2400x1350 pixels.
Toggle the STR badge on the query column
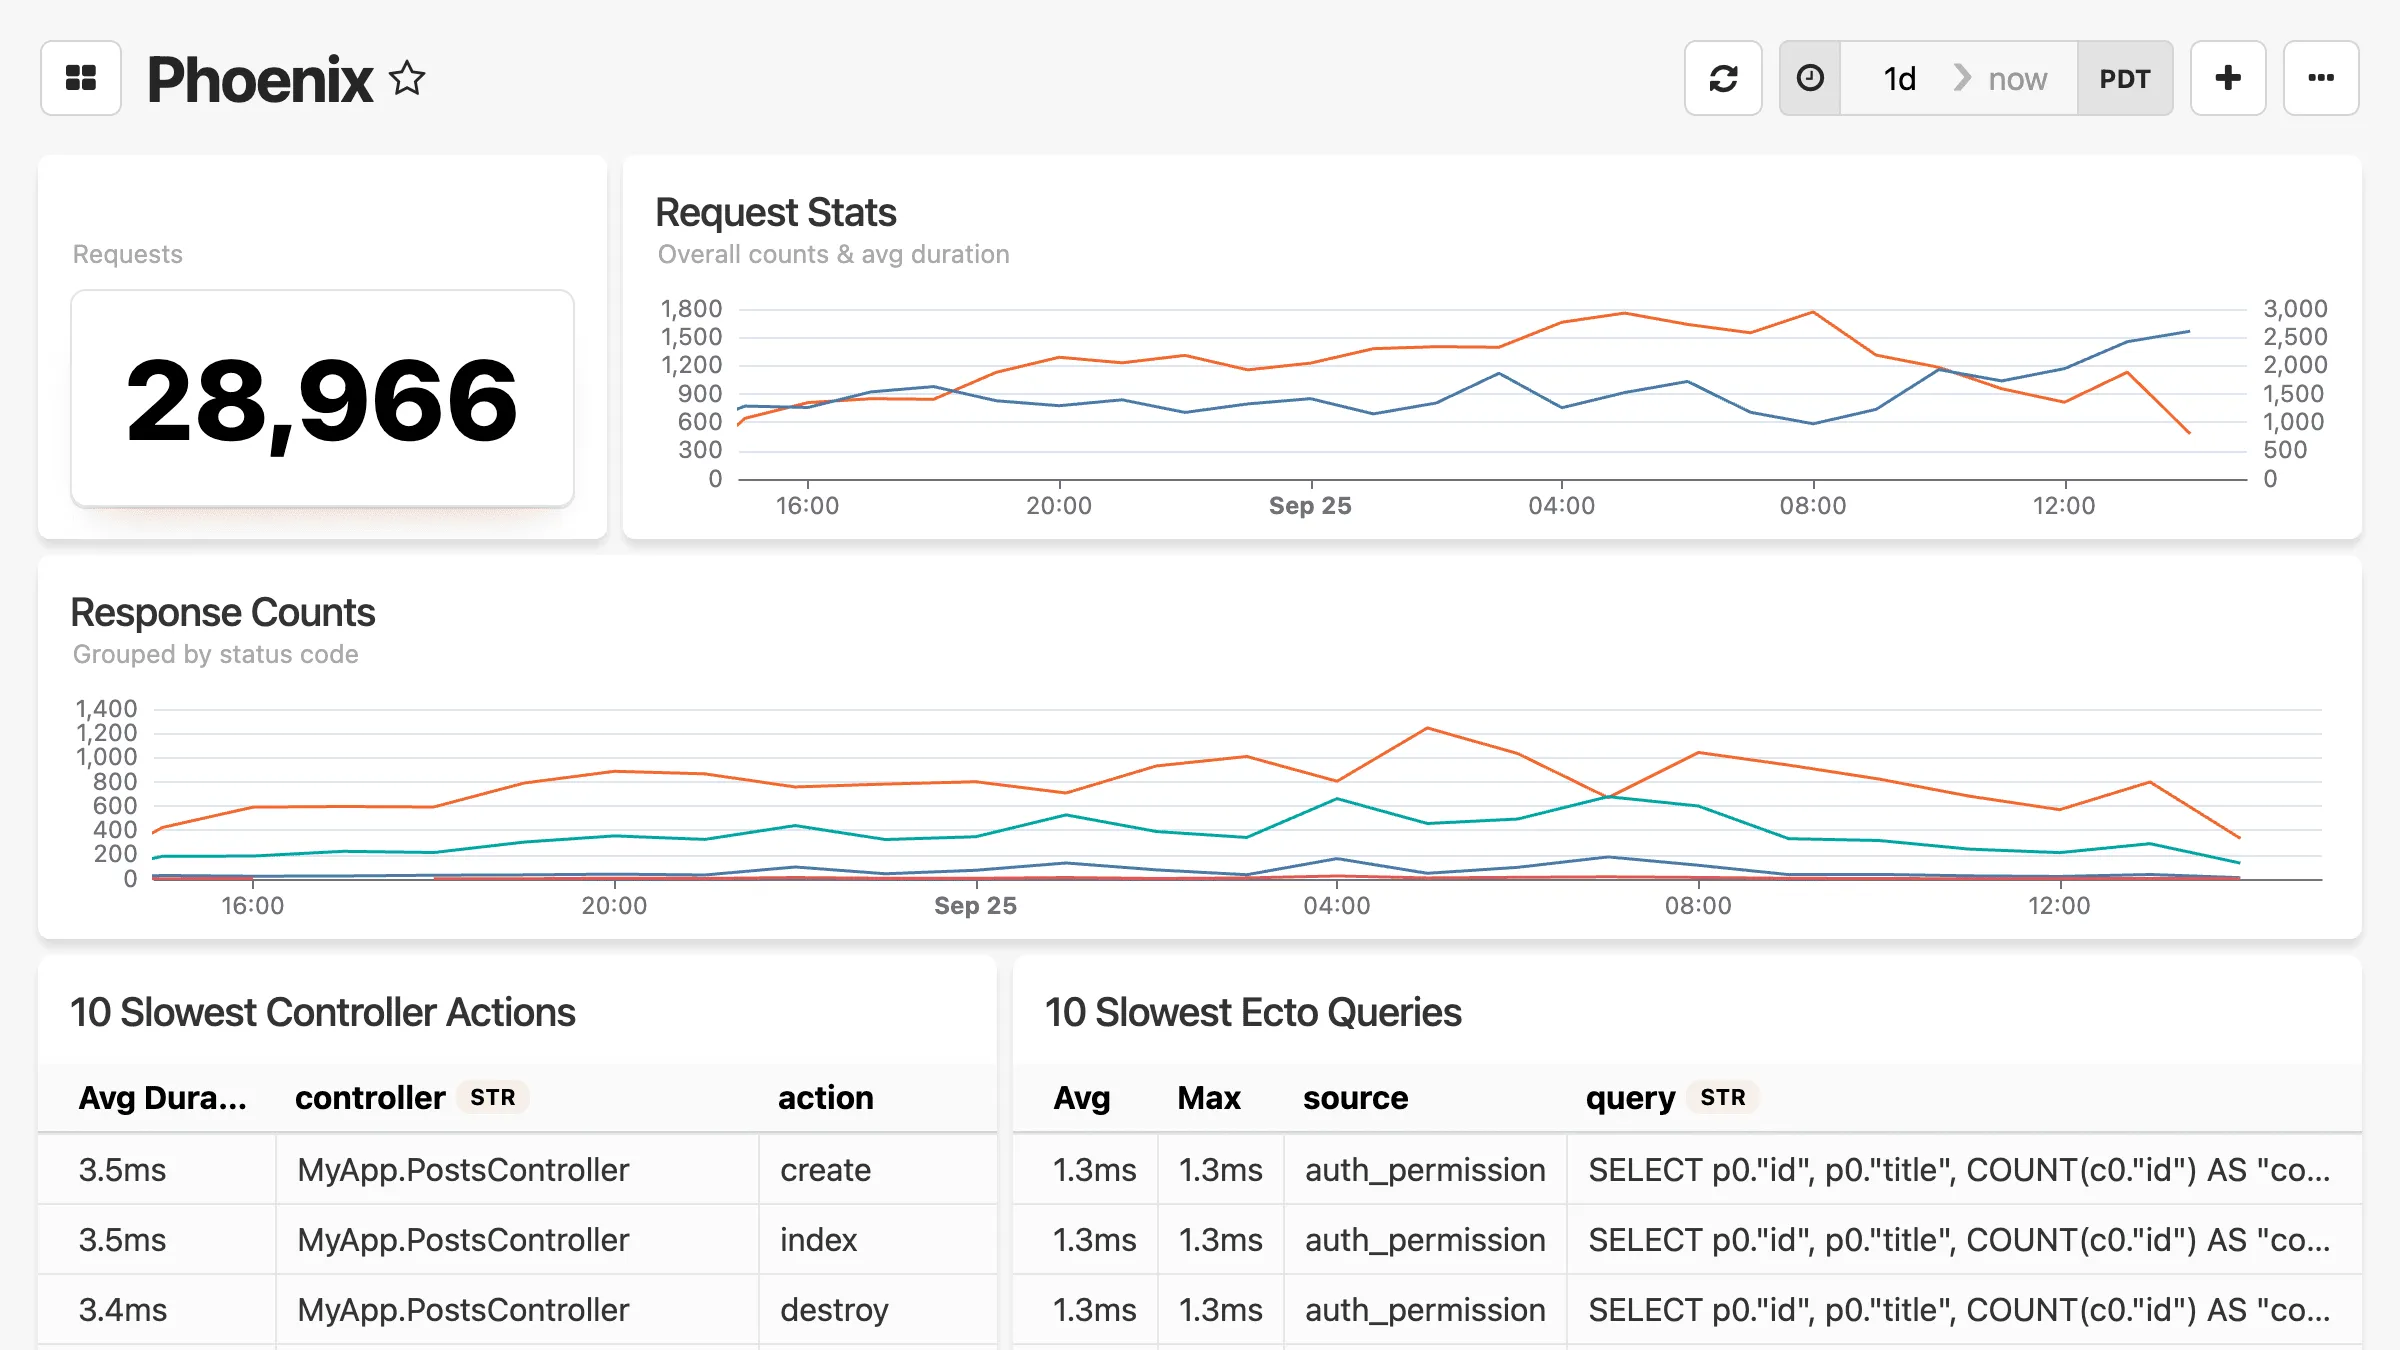click(1723, 1097)
